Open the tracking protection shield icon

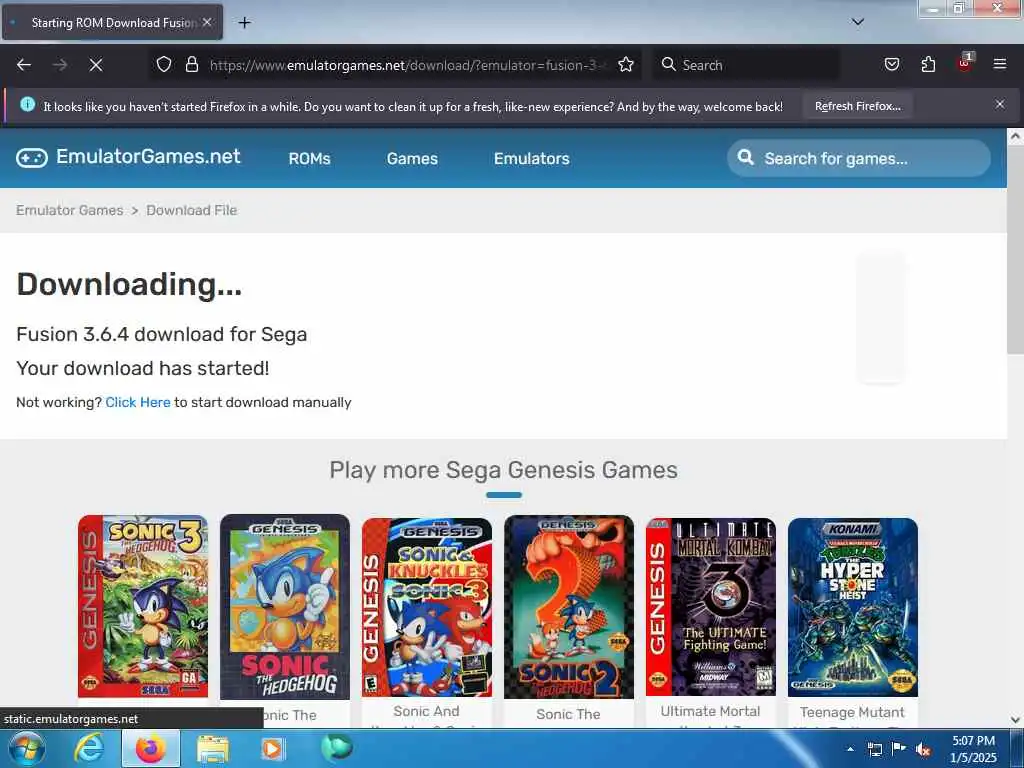164,65
